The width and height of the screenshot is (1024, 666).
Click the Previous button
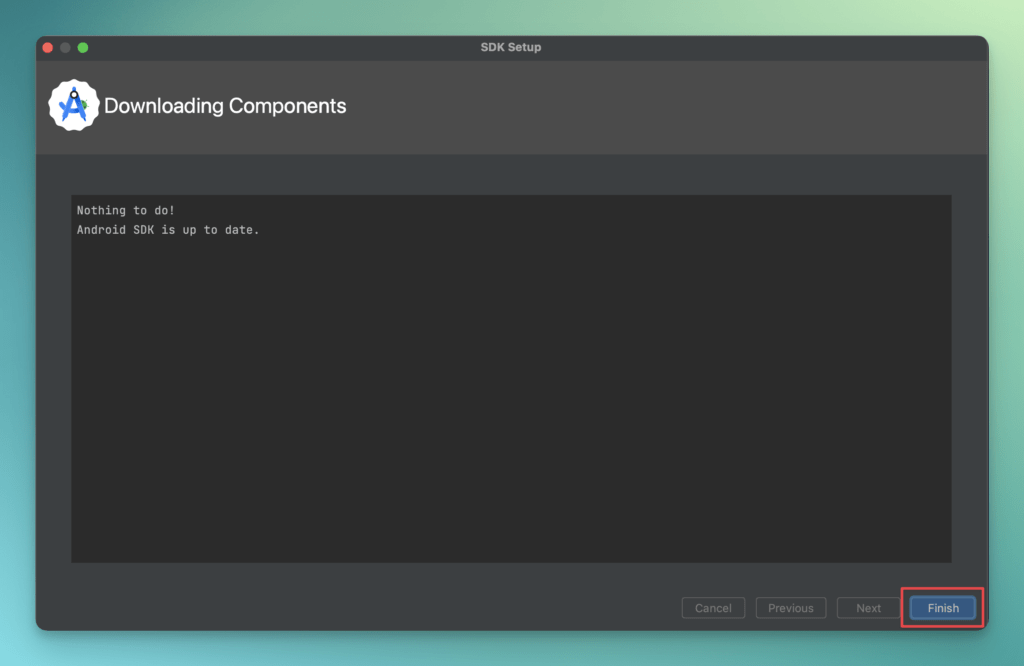[x=790, y=608]
